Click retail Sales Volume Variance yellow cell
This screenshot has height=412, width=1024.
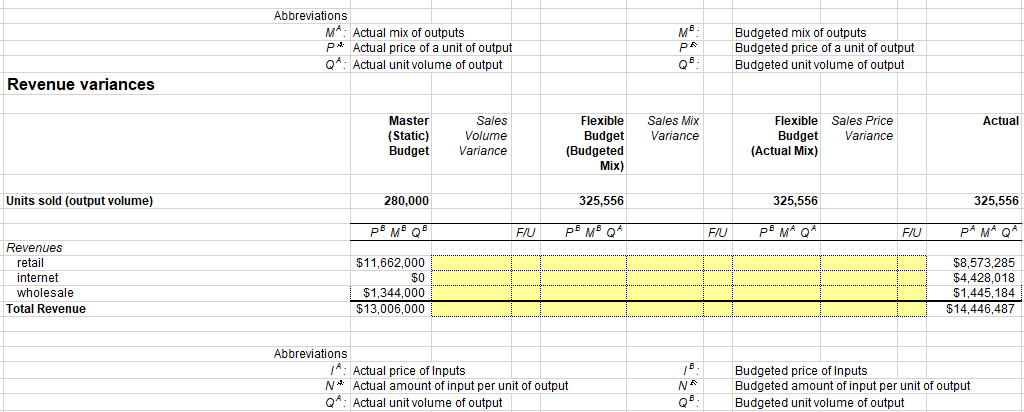(471, 263)
